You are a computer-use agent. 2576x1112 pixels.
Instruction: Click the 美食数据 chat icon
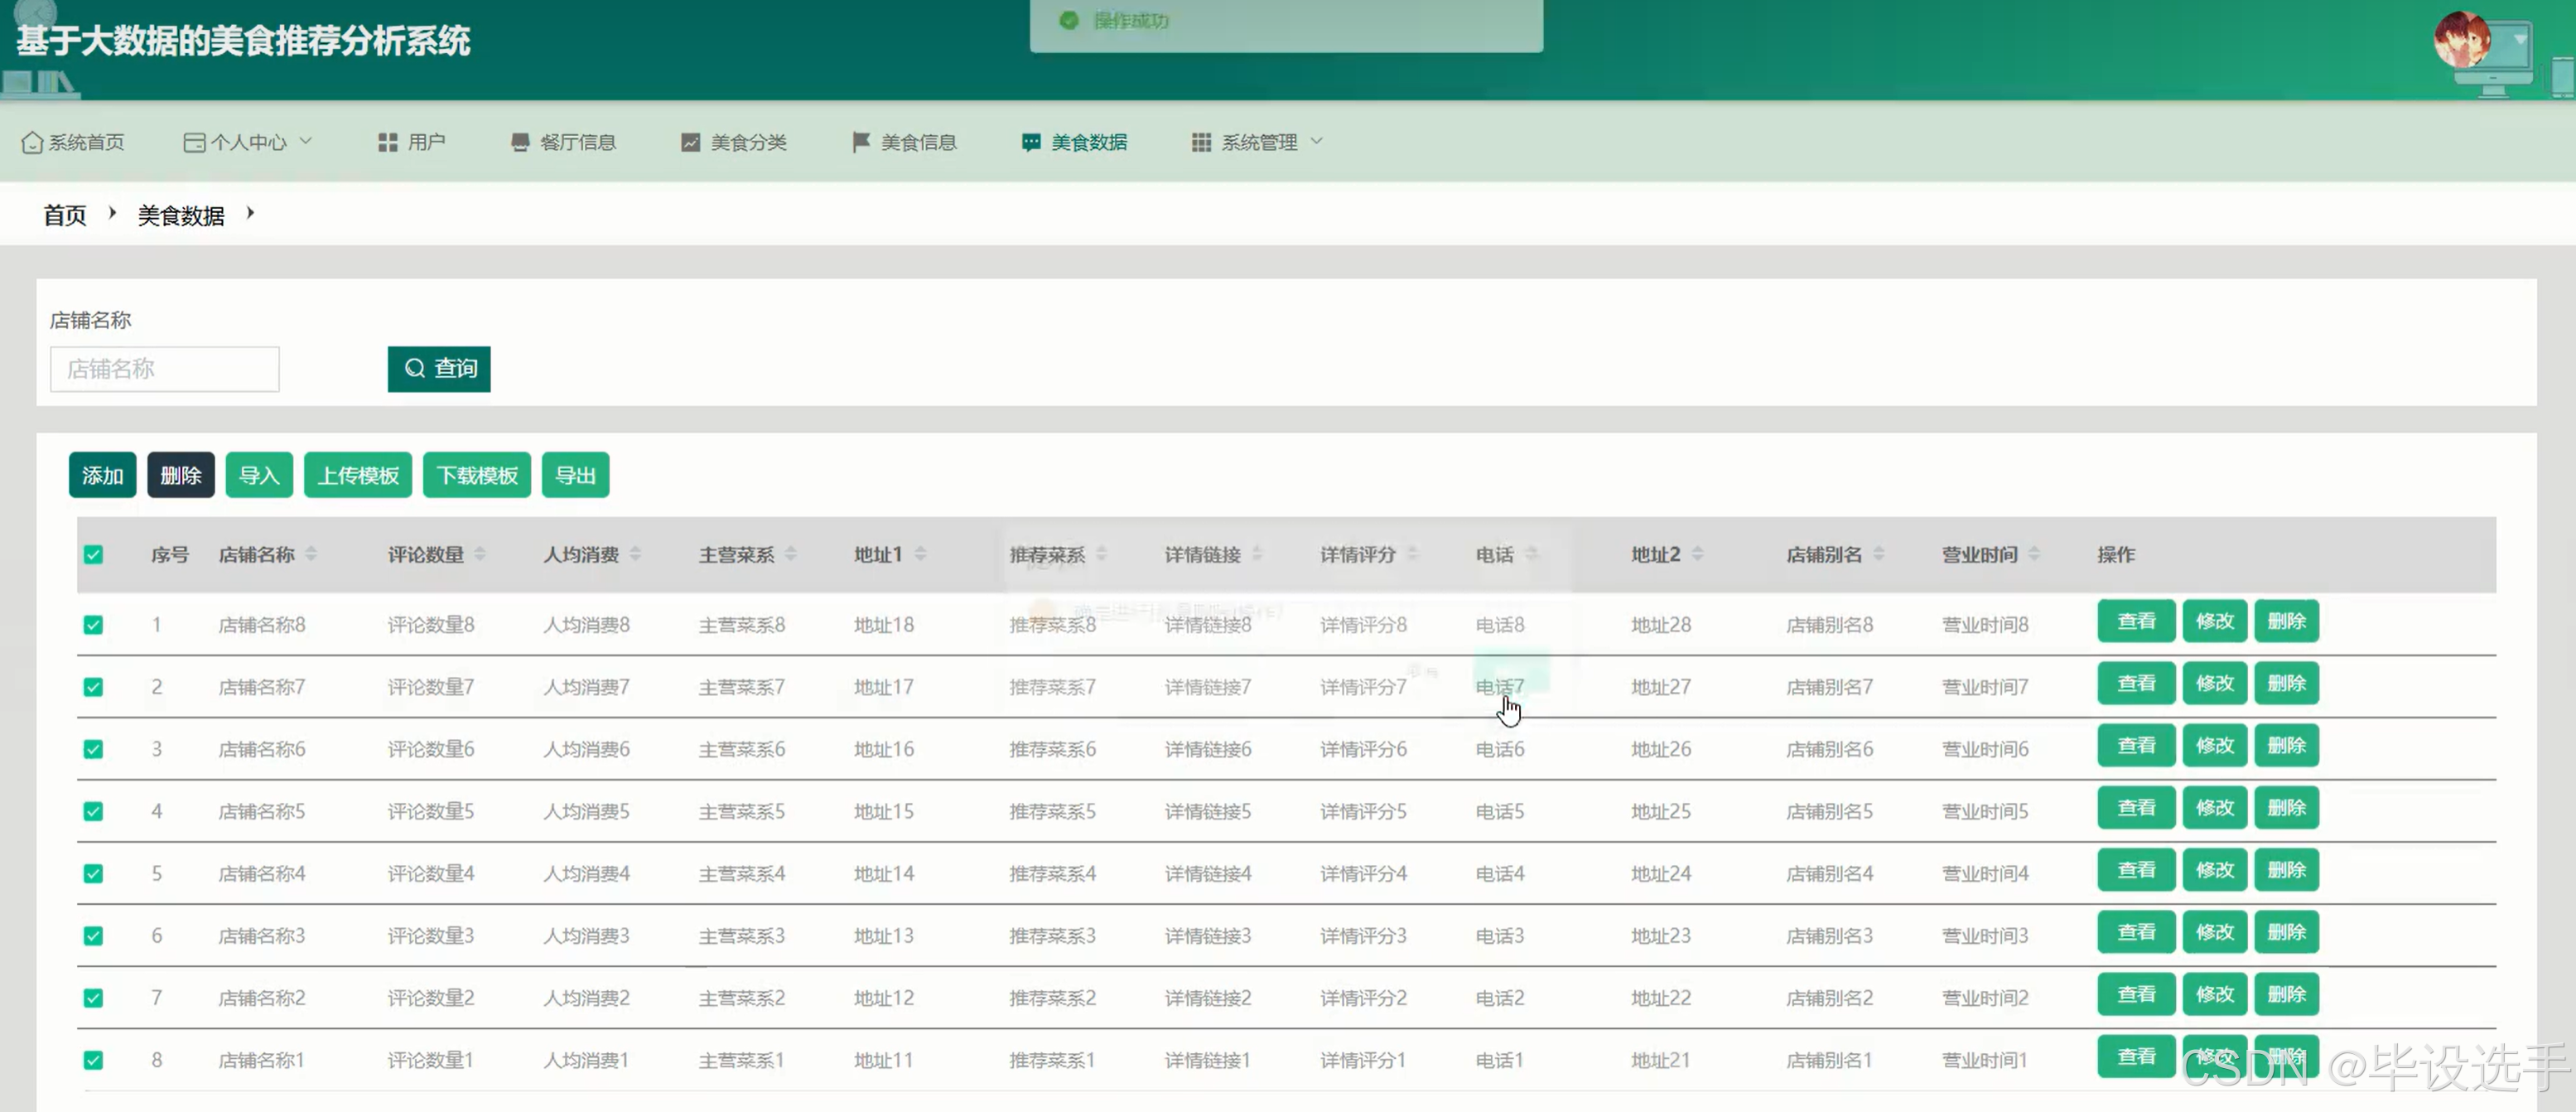1030,142
